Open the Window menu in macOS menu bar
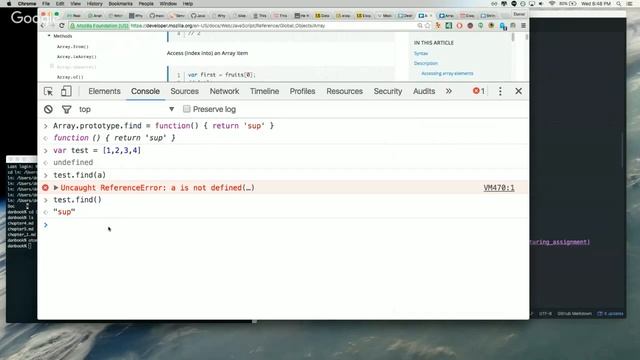The height and width of the screenshot is (360, 640). [168, 4]
